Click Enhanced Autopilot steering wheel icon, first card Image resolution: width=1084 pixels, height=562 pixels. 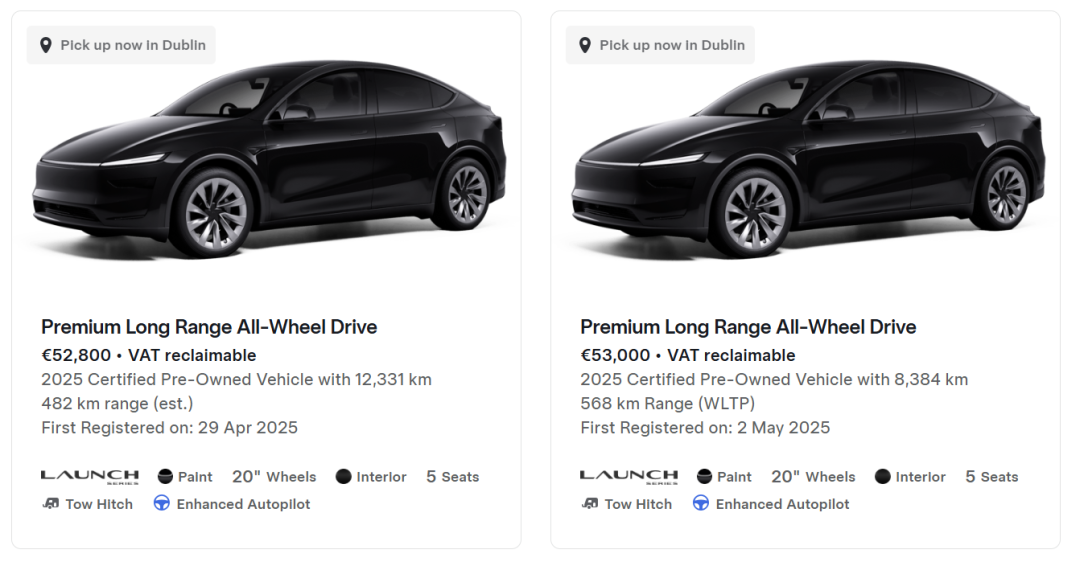pyautogui.click(x=162, y=504)
